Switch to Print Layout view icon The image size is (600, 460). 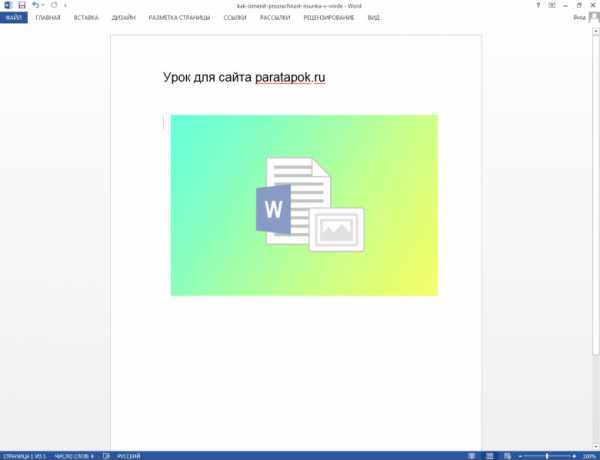pos(489,456)
